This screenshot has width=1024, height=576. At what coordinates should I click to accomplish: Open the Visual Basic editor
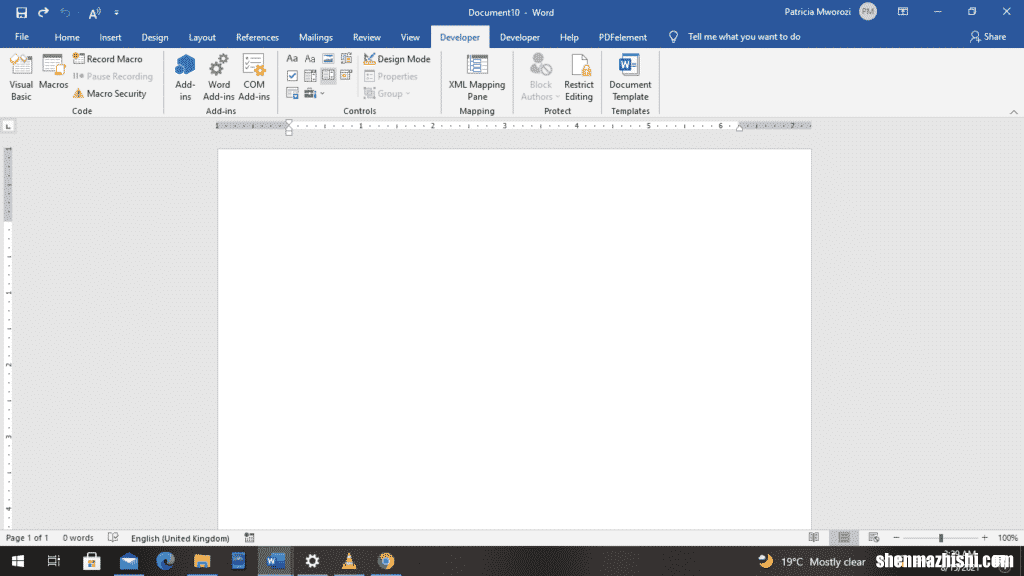[21, 77]
